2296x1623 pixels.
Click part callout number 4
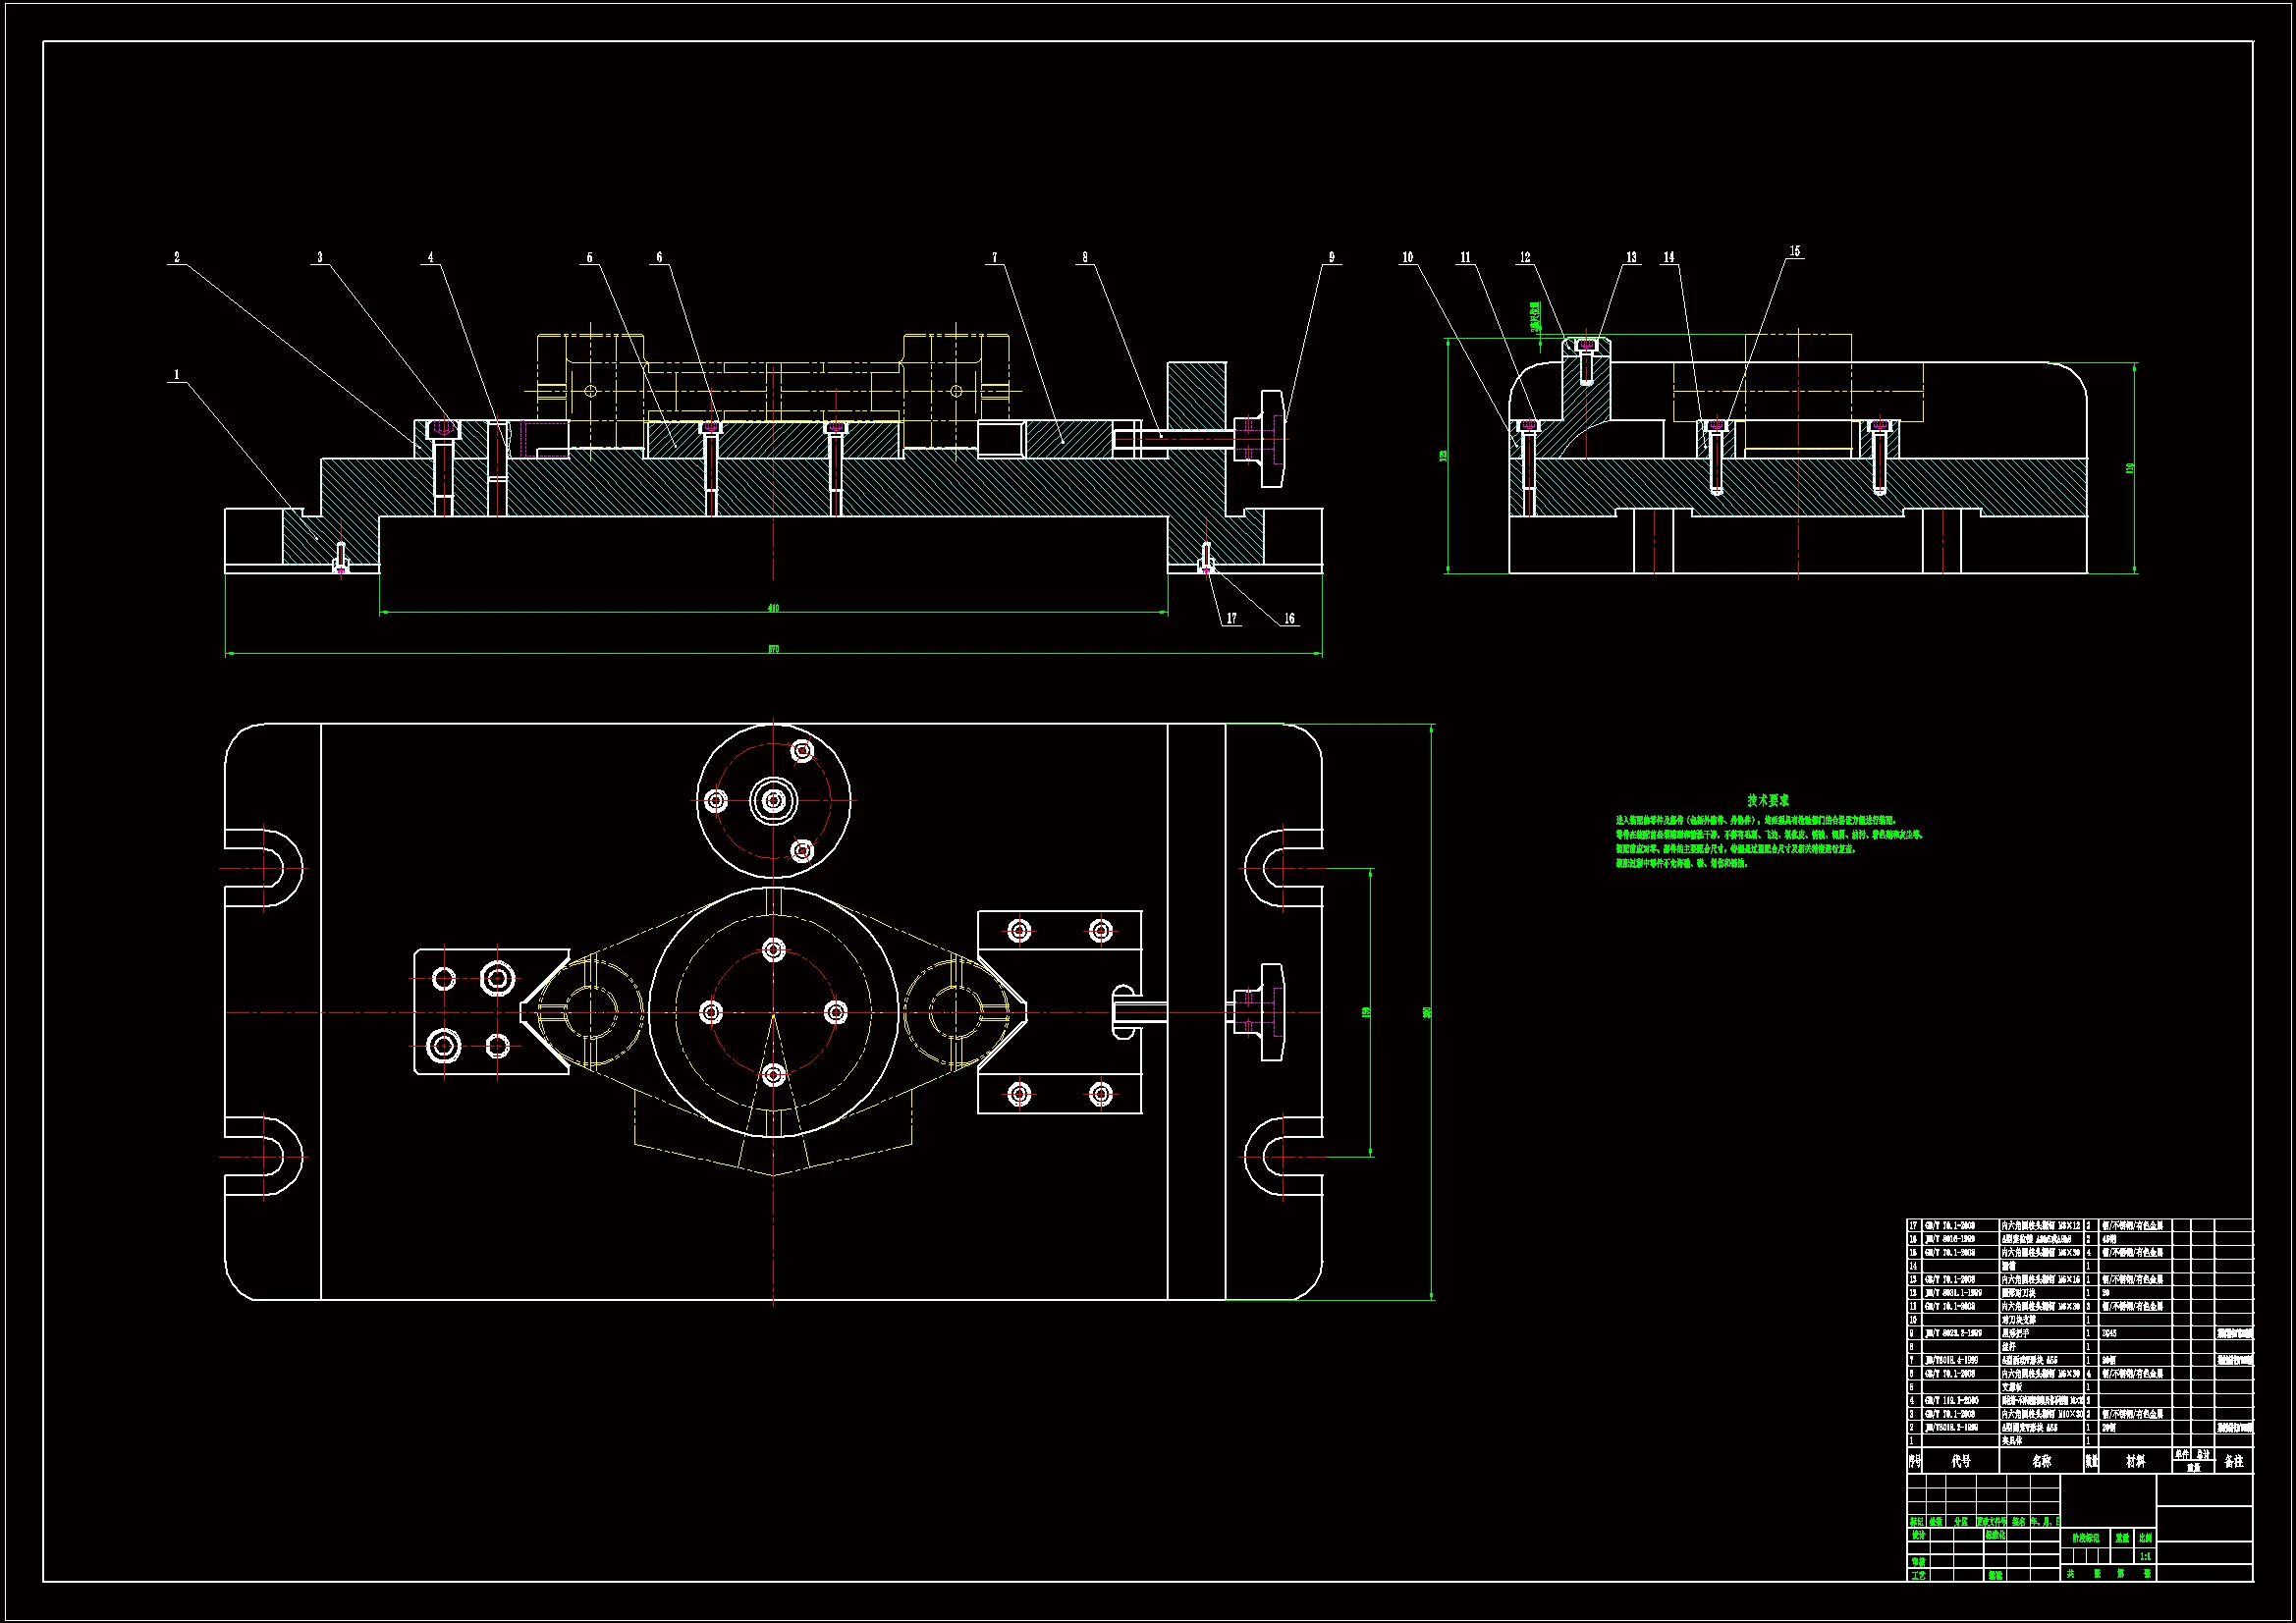[x=431, y=257]
